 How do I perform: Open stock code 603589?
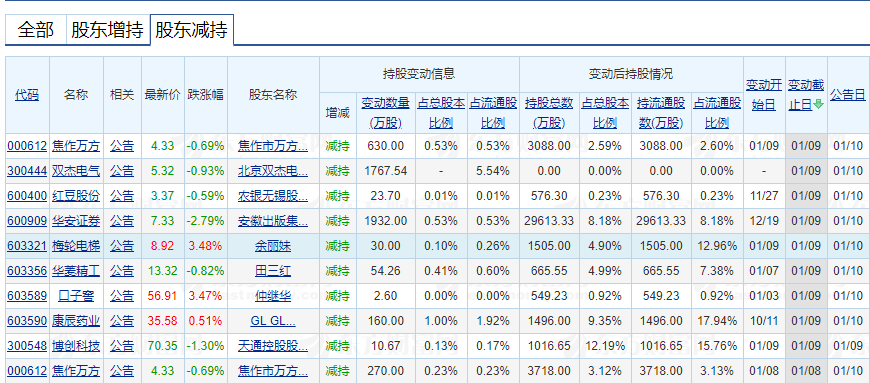click(27, 296)
